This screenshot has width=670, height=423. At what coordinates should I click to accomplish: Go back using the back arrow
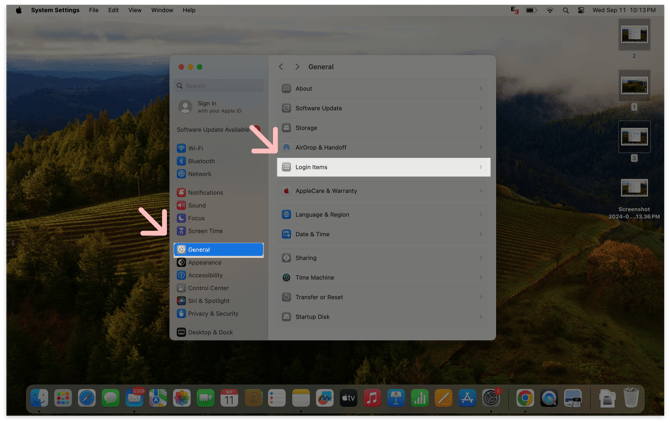click(x=281, y=67)
